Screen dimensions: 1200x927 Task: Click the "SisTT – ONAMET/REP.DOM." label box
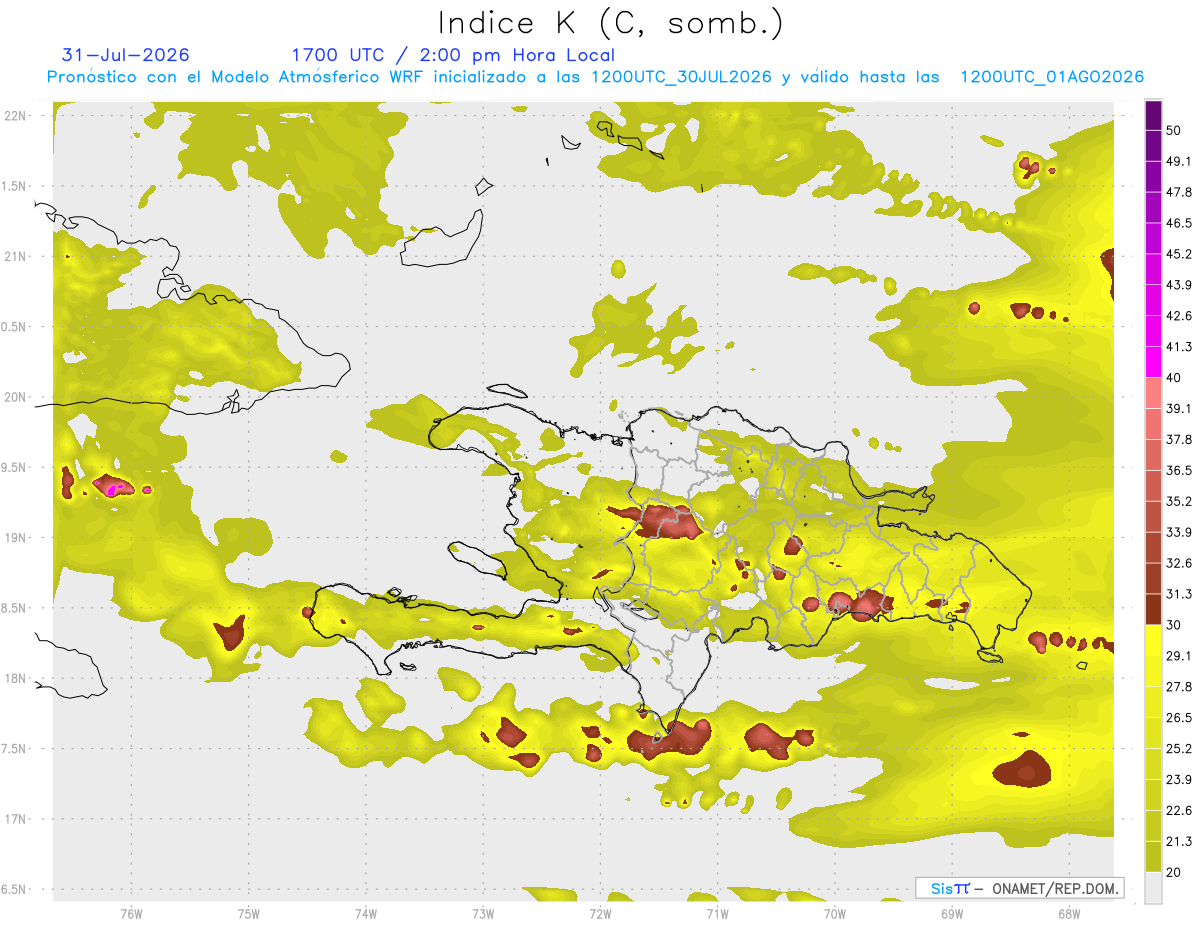(1019, 888)
